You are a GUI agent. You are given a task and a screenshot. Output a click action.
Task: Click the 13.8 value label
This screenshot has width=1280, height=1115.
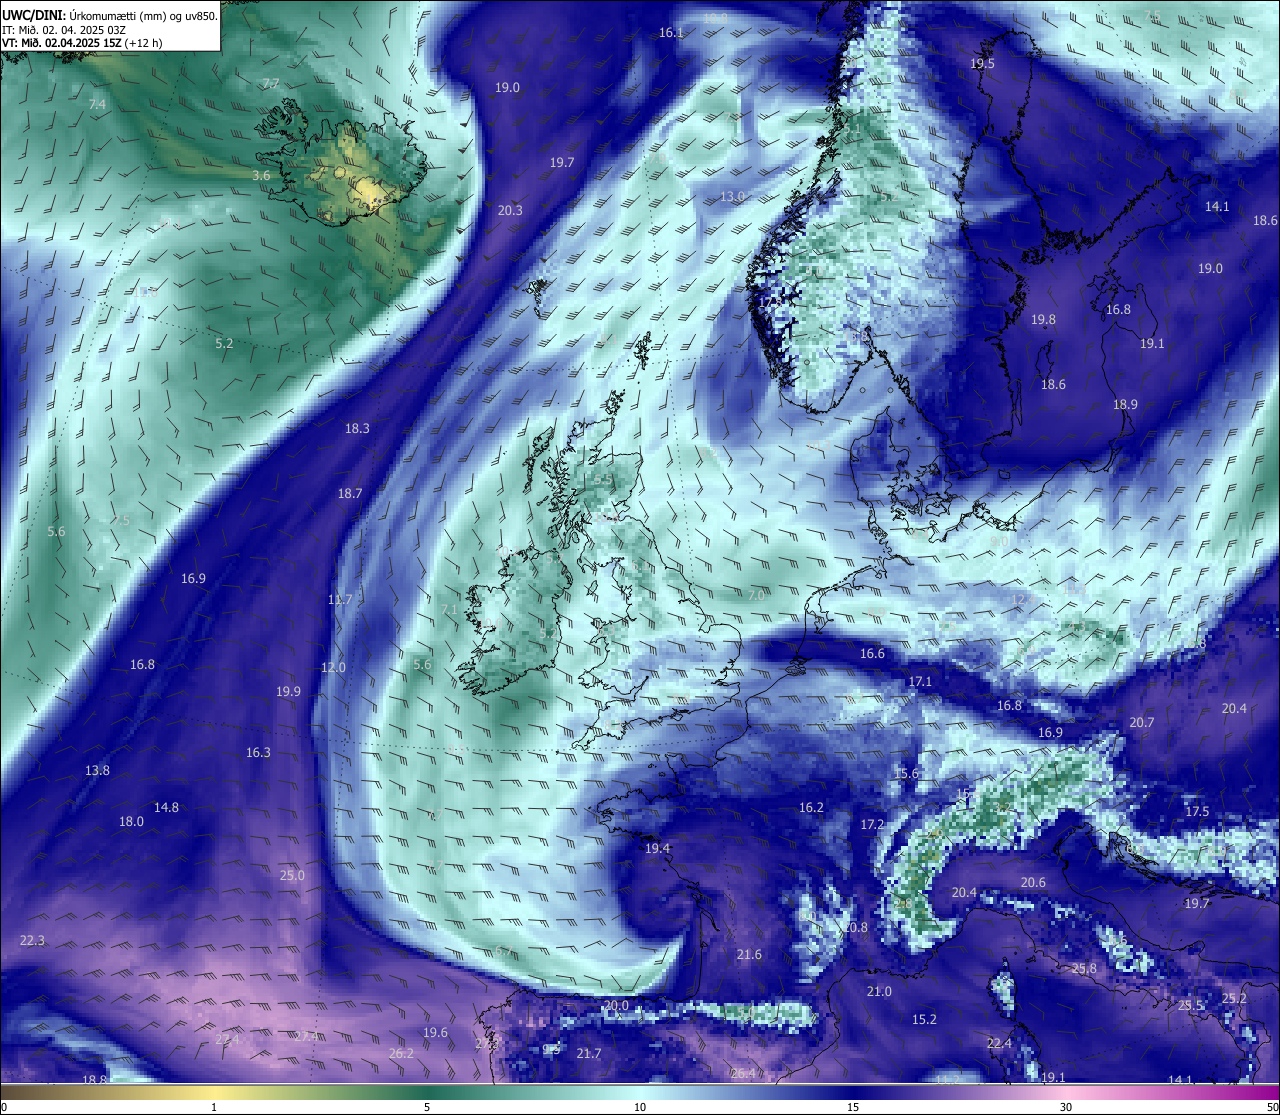tap(97, 770)
